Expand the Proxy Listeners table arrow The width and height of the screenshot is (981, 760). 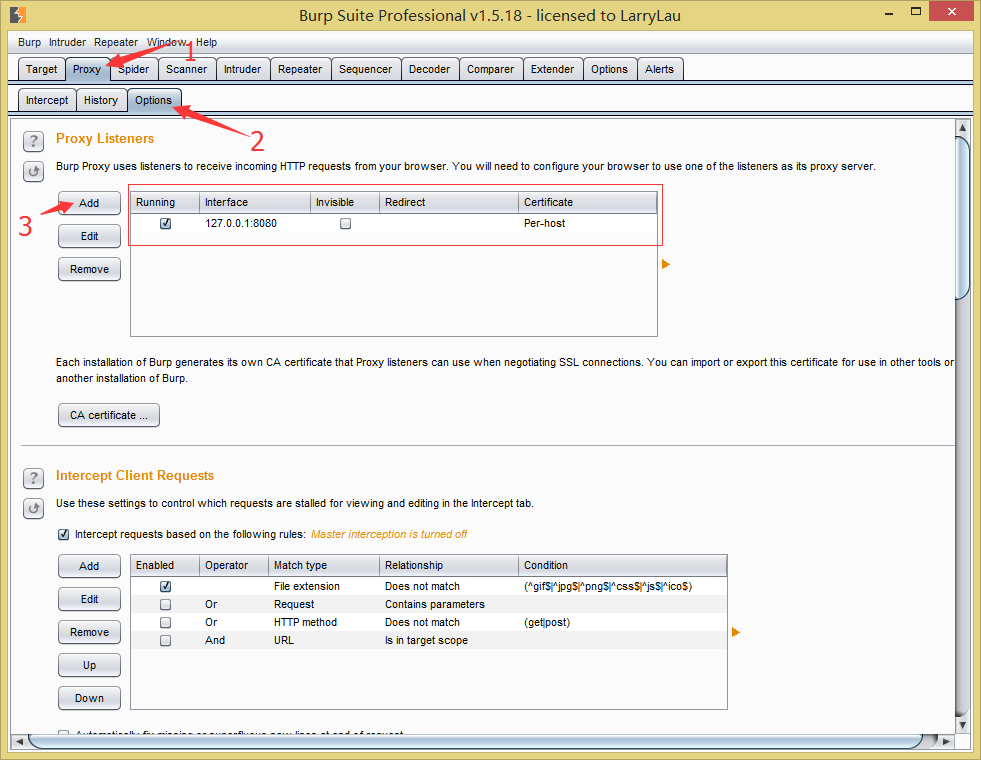coord(666,264)
